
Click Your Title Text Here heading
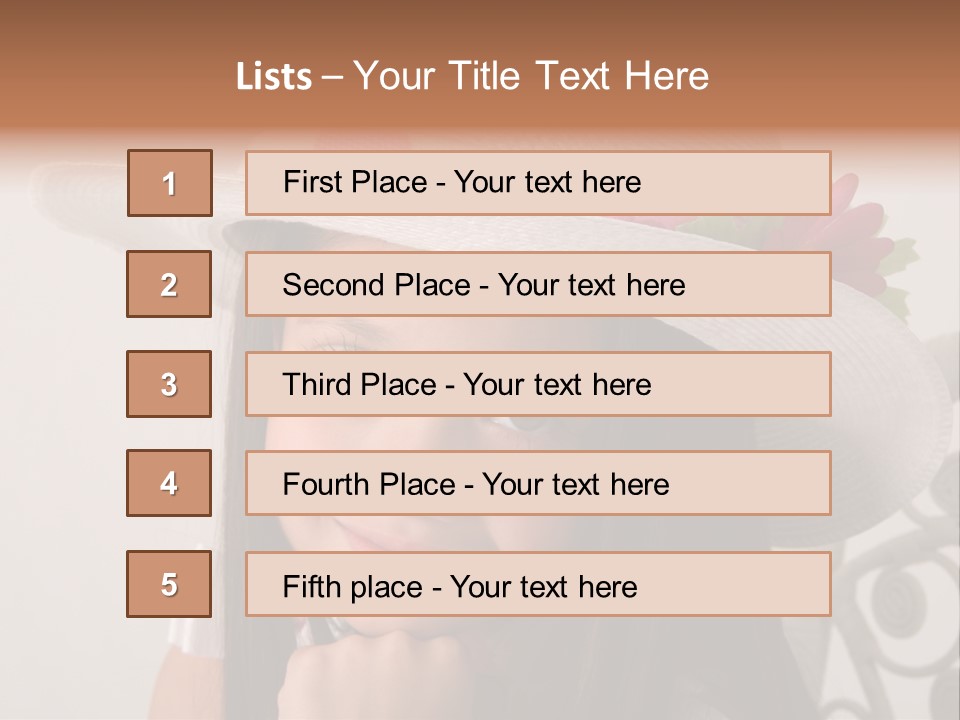click(531, 76)
